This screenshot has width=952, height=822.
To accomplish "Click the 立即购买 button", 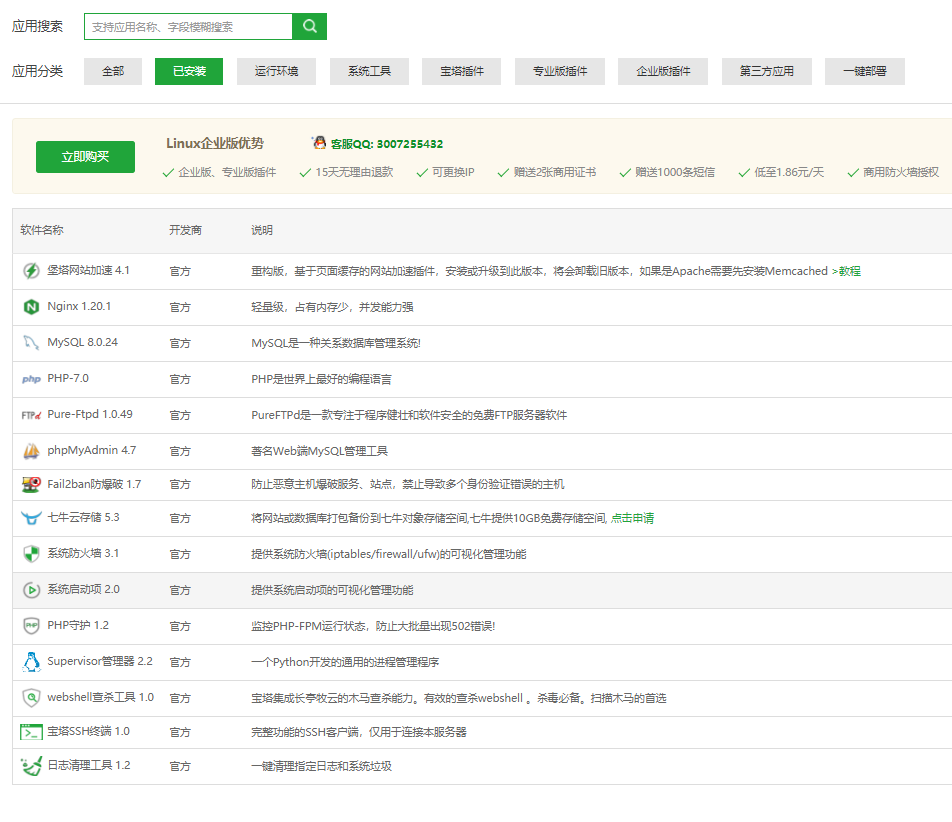I will coord(85,157).
